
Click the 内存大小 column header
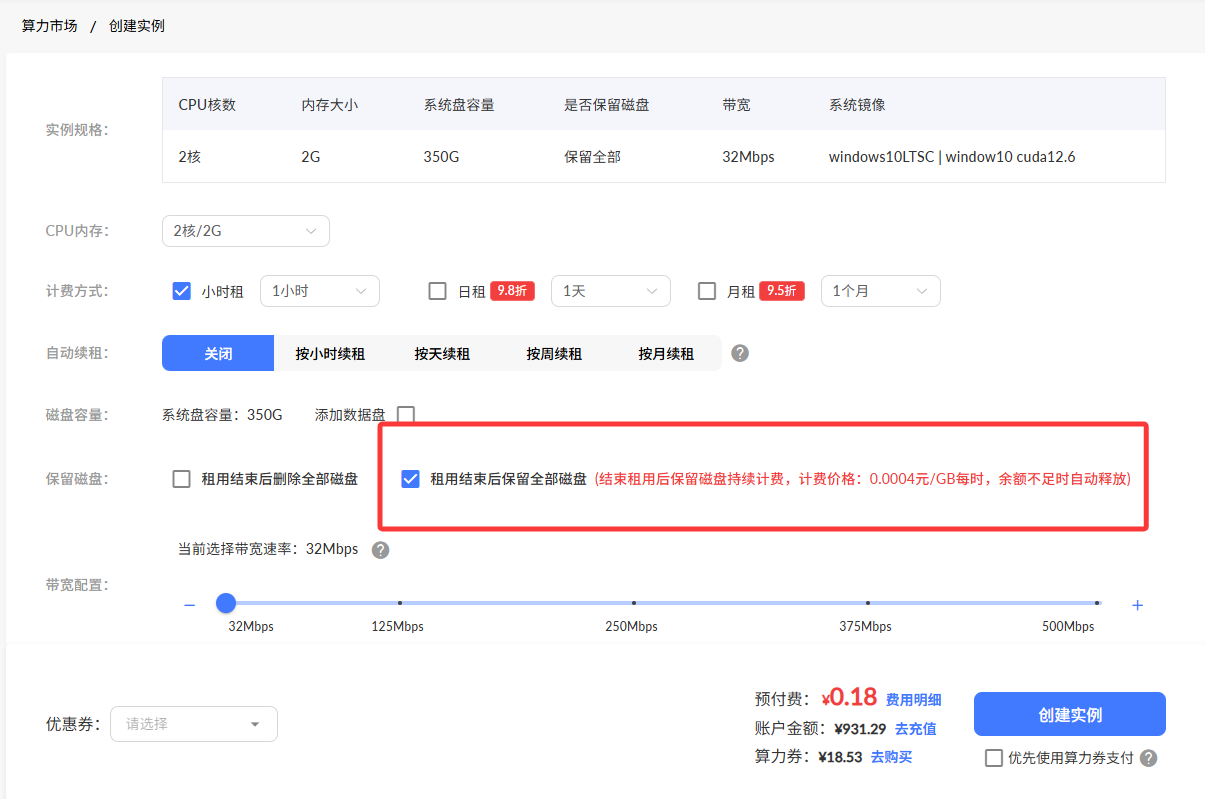[329, 104]
